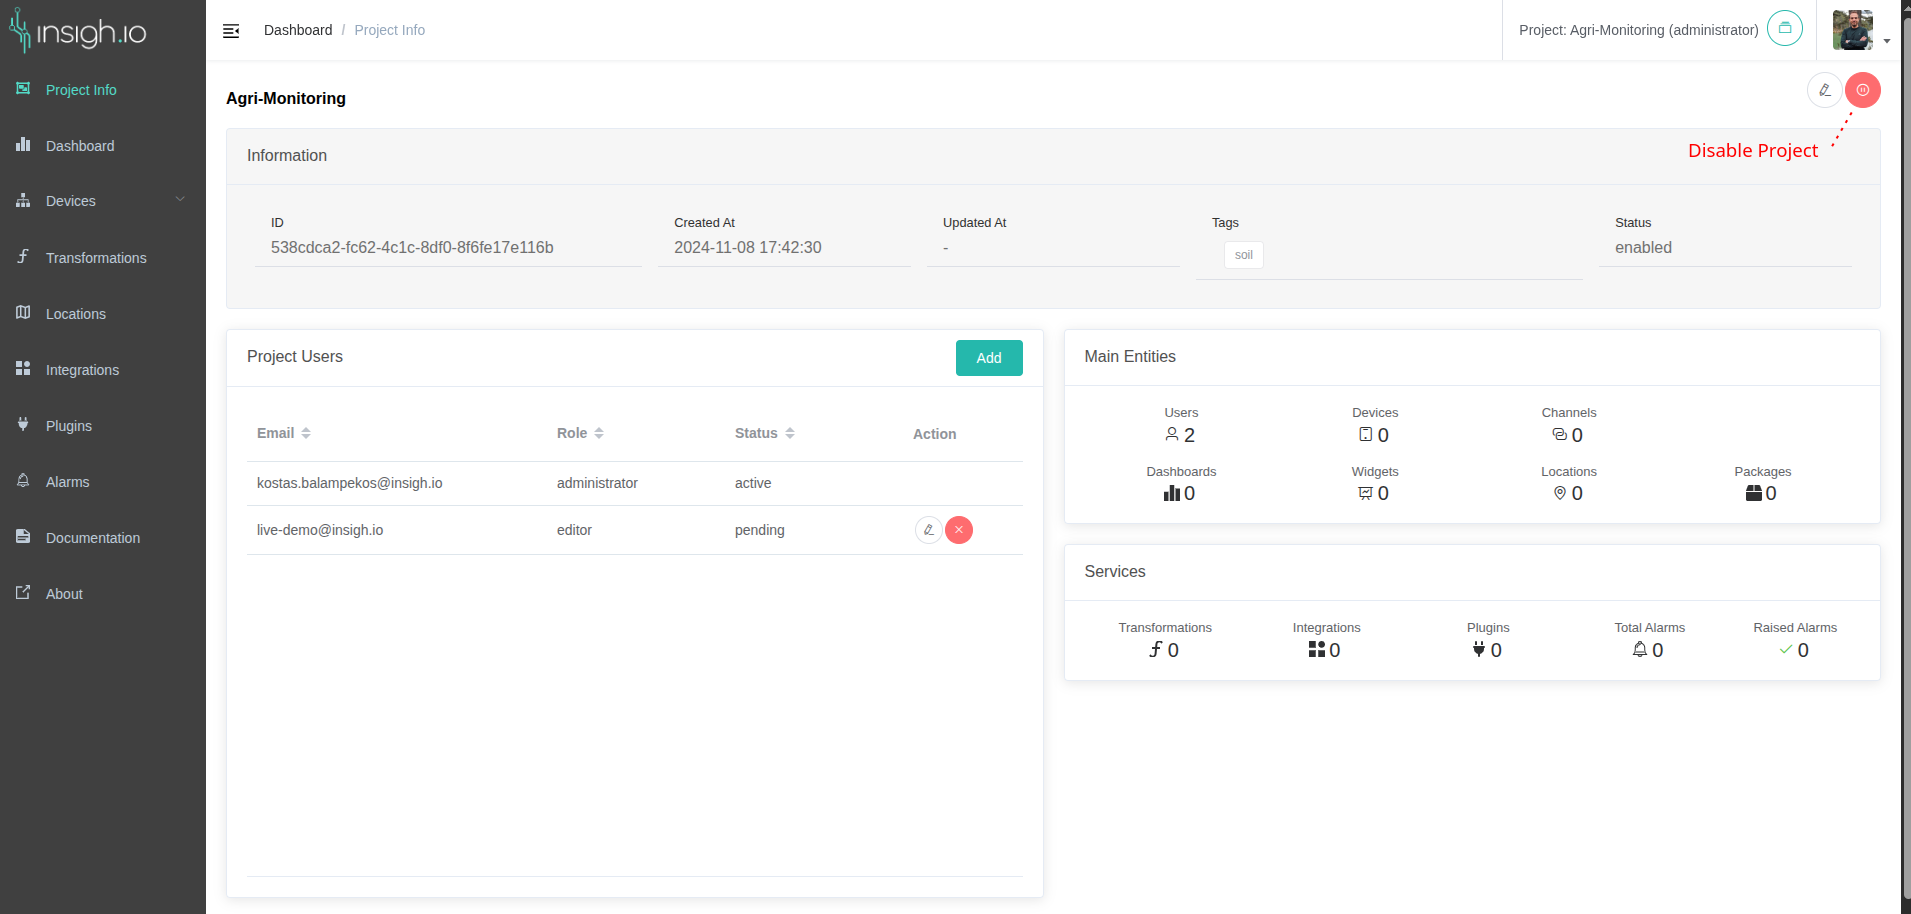
Task: Click kostas.balampekos@insigh.io email cell
Action: [350, 483]
